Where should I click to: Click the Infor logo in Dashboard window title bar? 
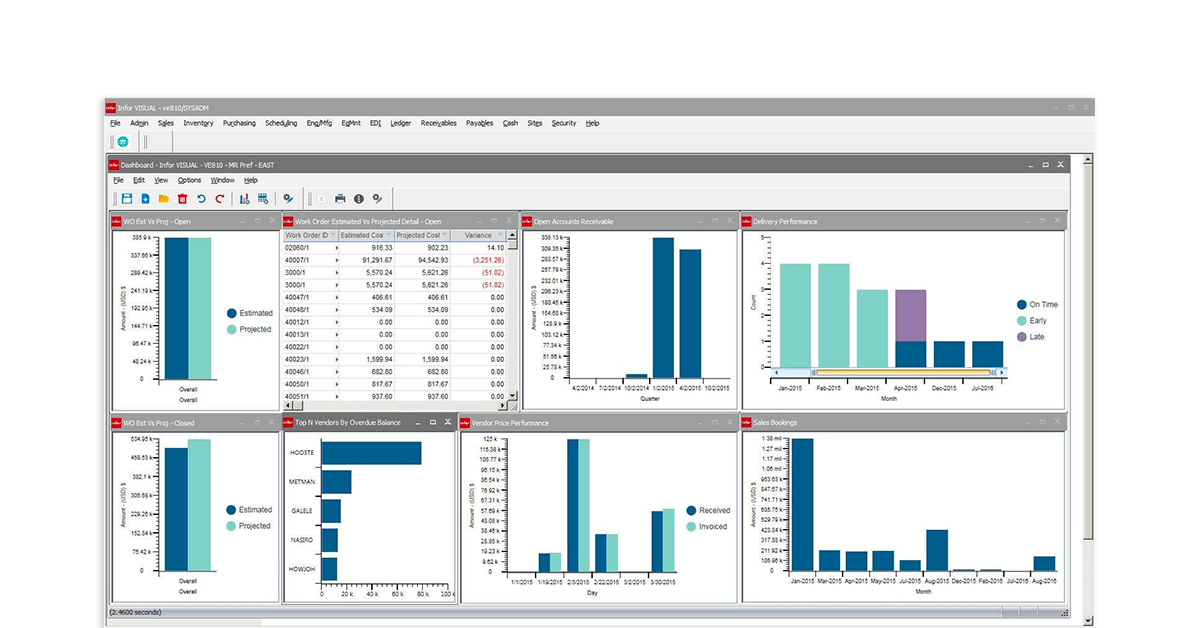[x=114, y=164]
